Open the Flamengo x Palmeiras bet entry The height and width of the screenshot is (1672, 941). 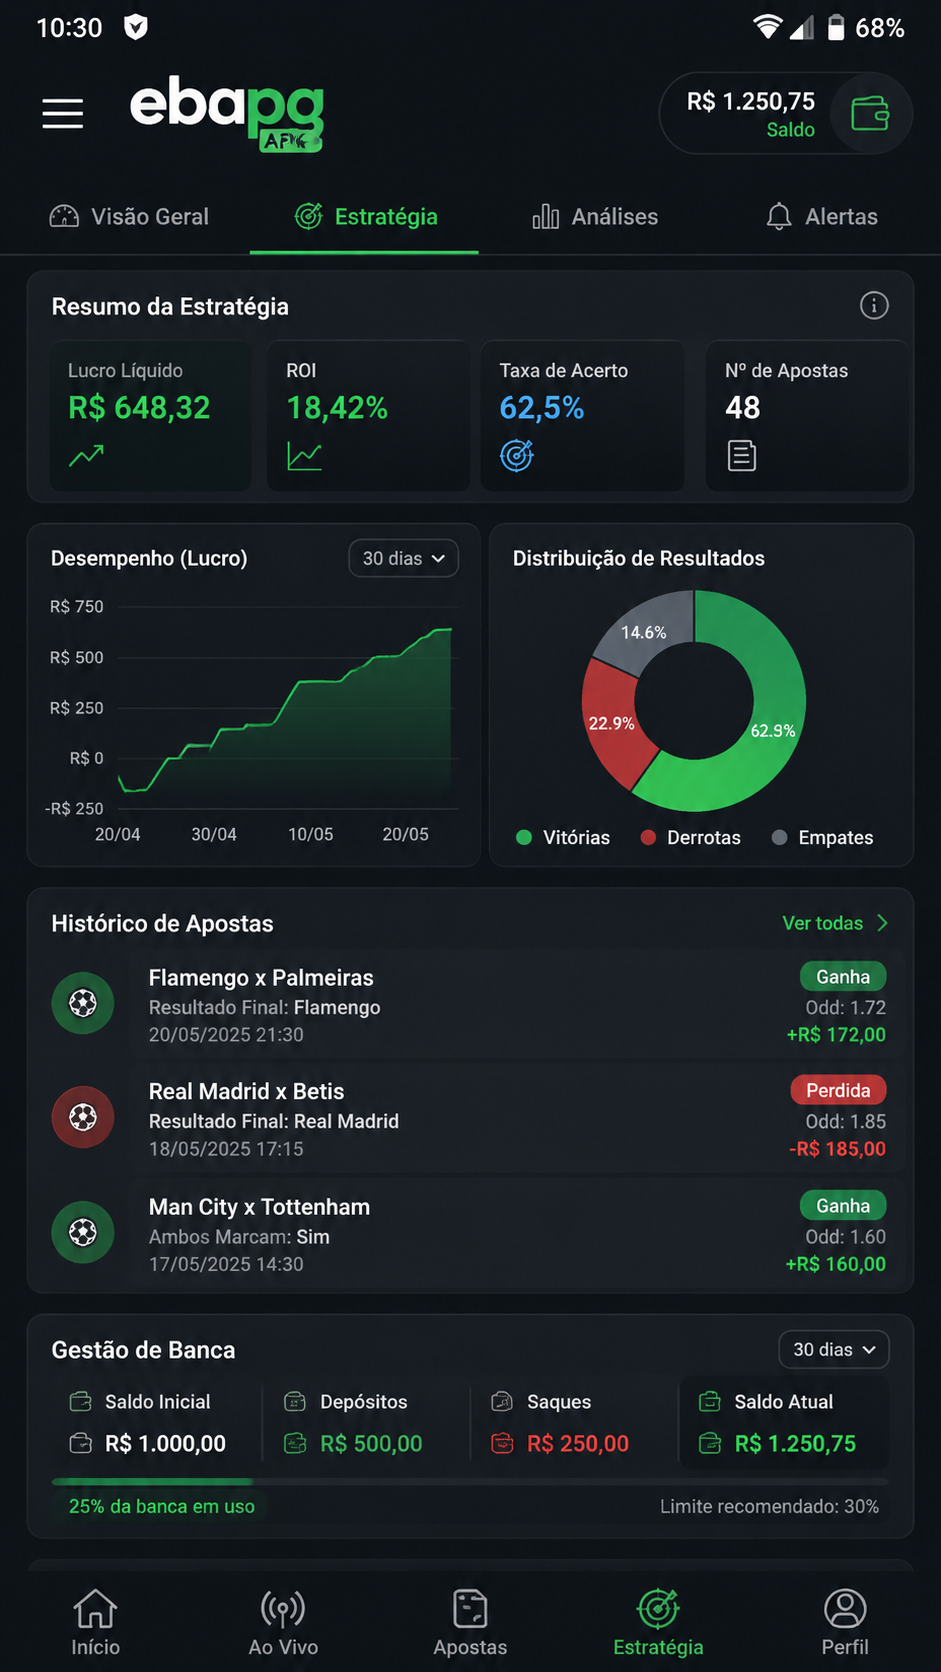469,1004
